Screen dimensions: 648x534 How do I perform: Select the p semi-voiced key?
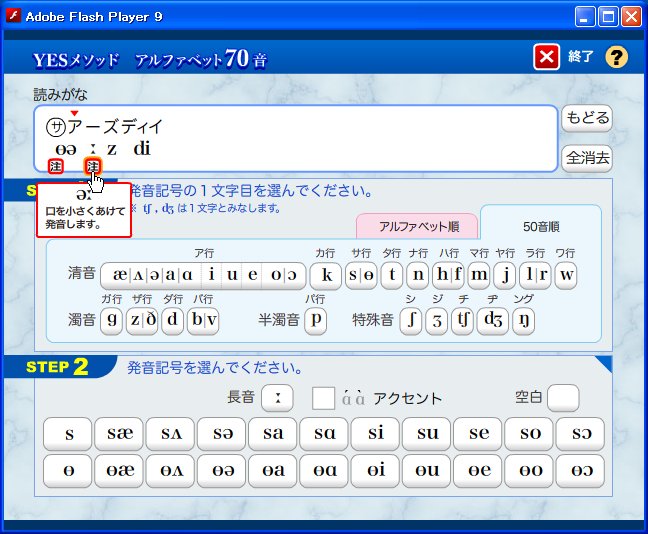(316, 320)
